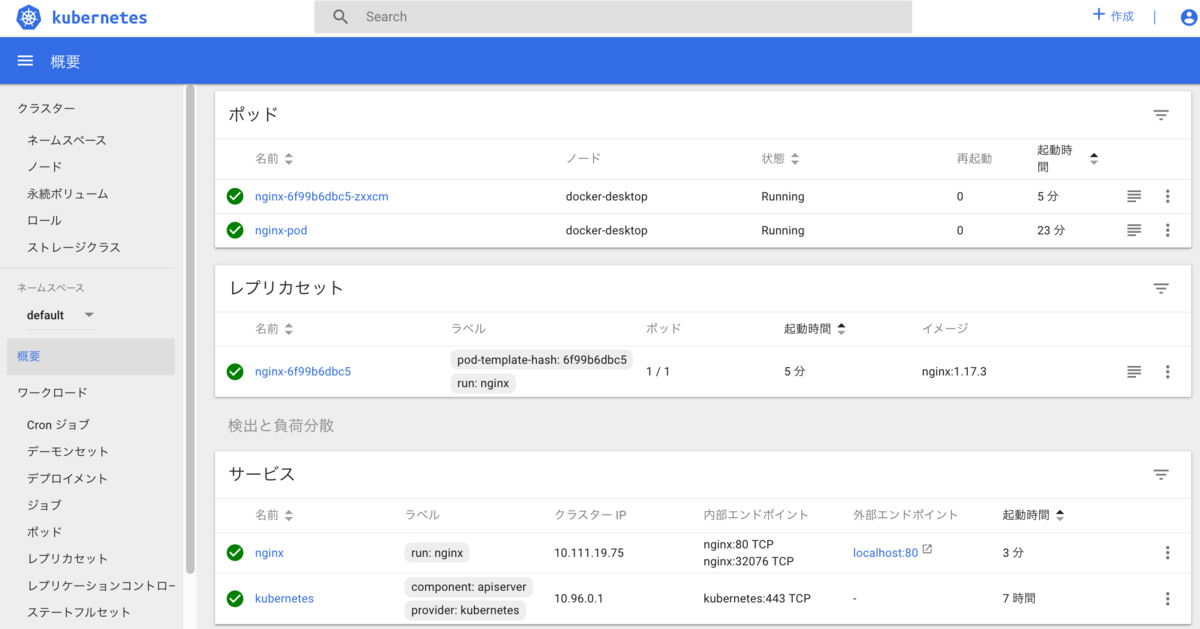Screen dimensions: 1200x629
Task: Open filter icon in サービス card
Action: (x=1161, y=475)
